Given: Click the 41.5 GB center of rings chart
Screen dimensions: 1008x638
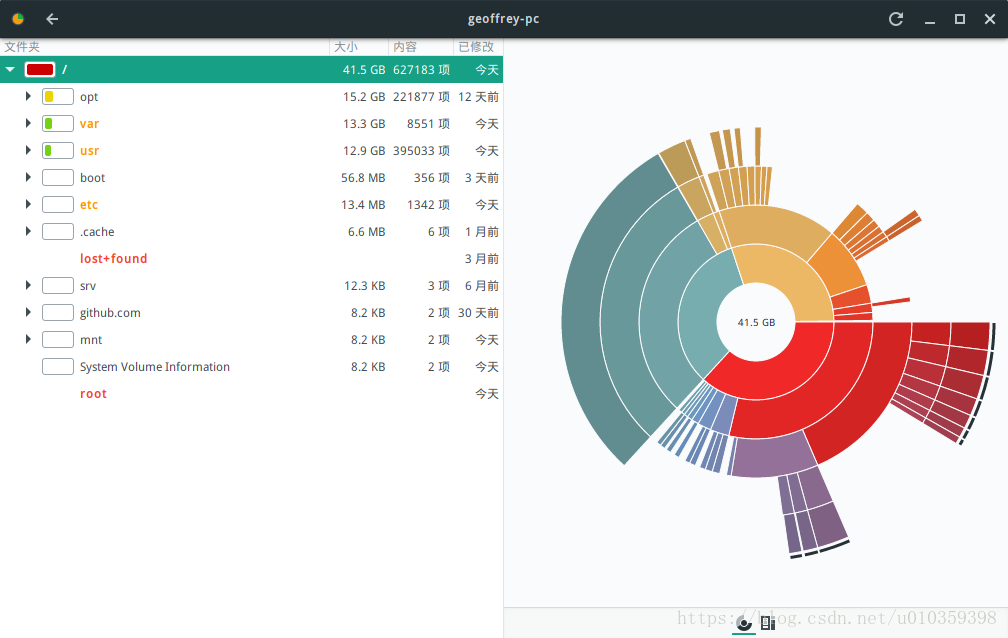Looking at the screenshot, I should tap(756, 322).
